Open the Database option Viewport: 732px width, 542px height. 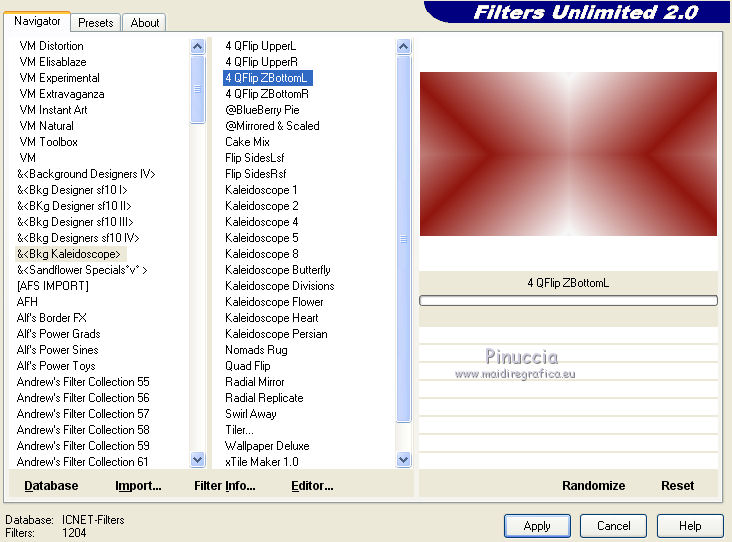(51, 486)
